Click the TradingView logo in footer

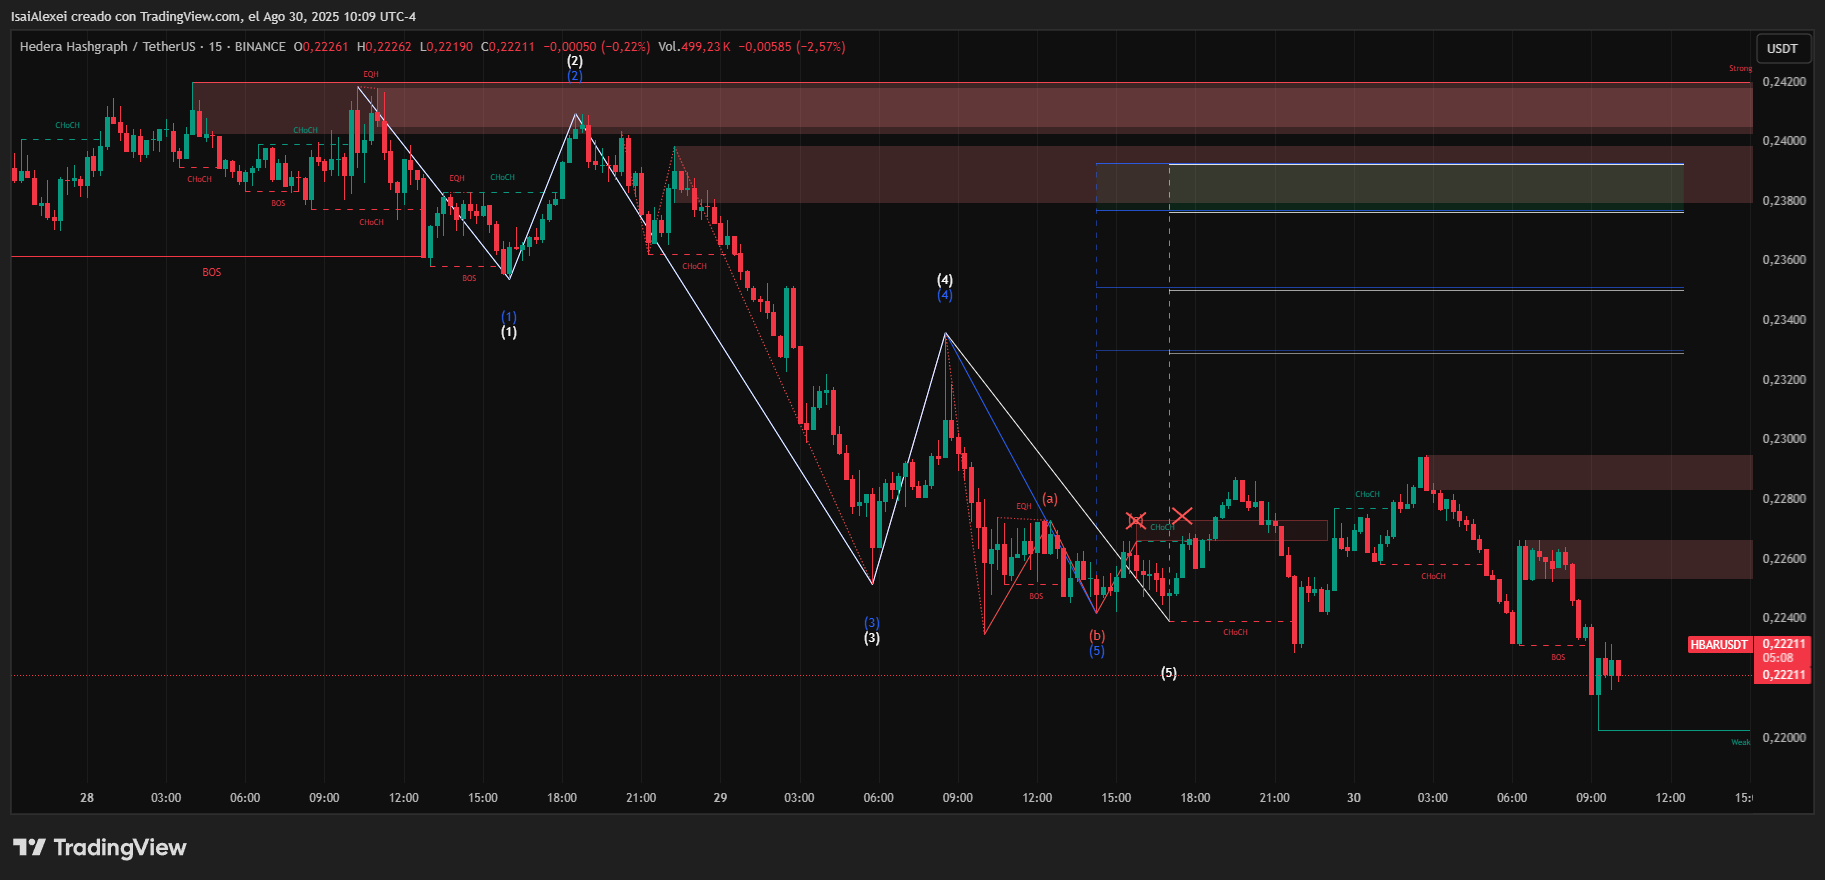[100, 847]
